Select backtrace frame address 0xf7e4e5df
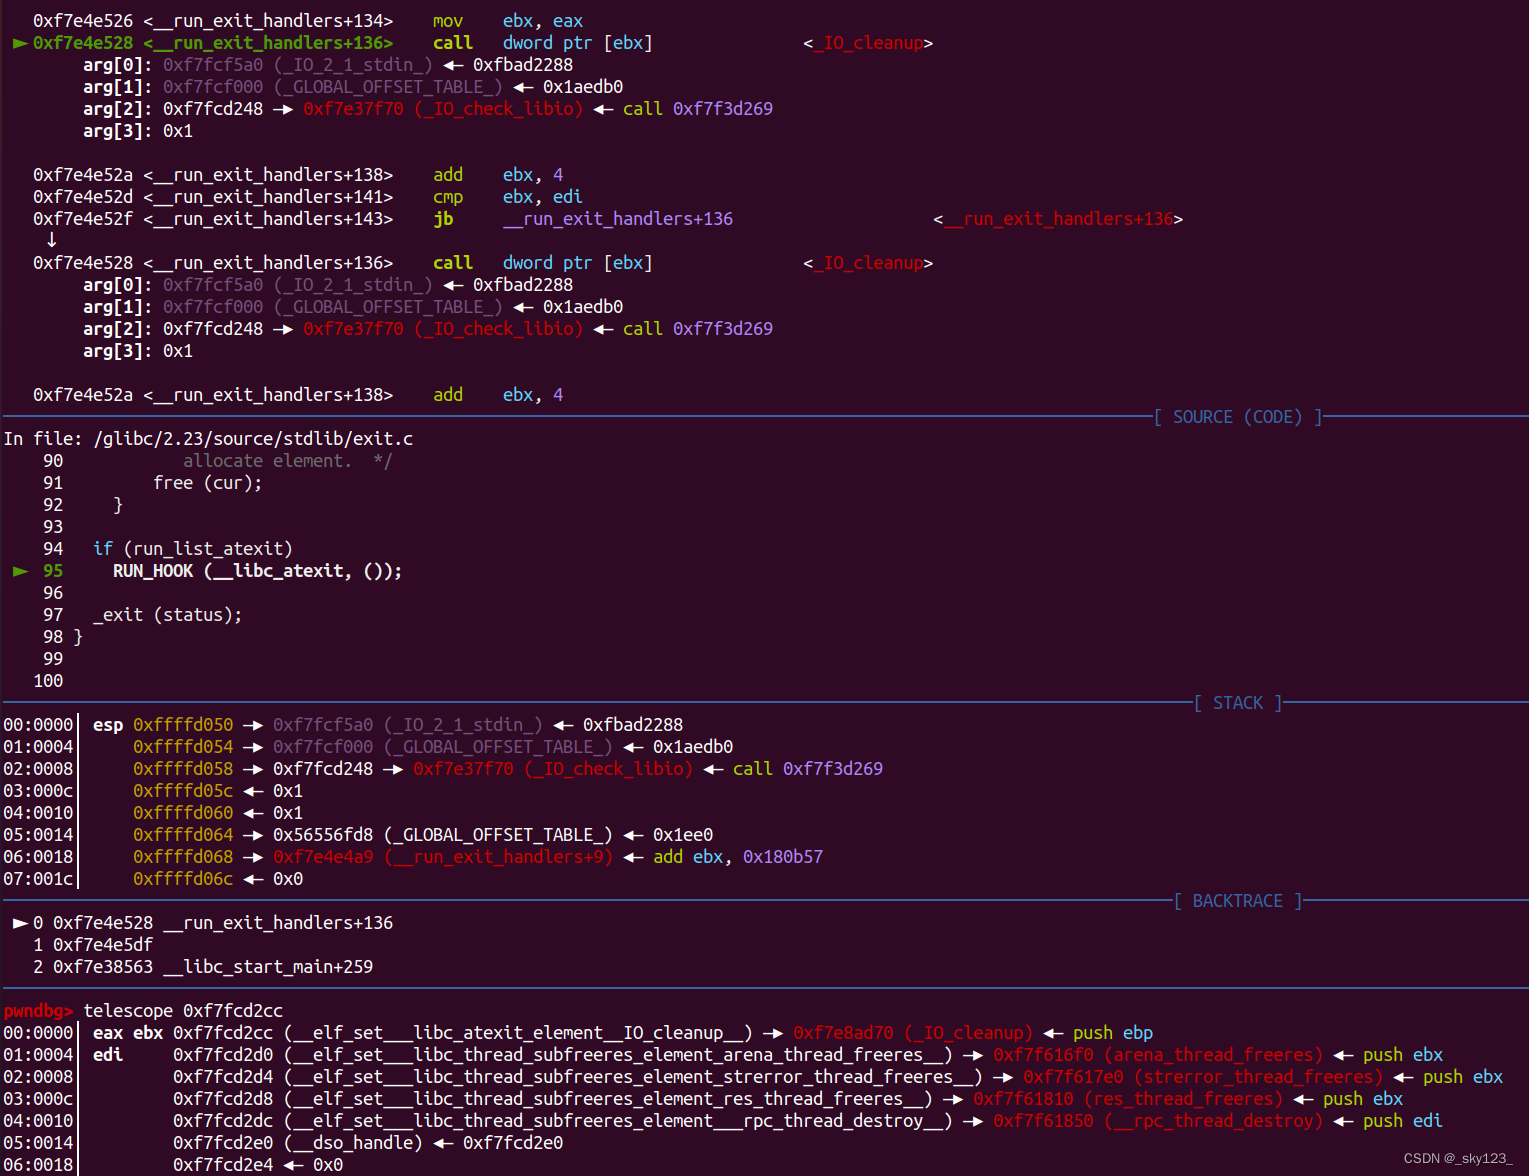This screenshot has width=1529, height=1176. tap(102, 945)
